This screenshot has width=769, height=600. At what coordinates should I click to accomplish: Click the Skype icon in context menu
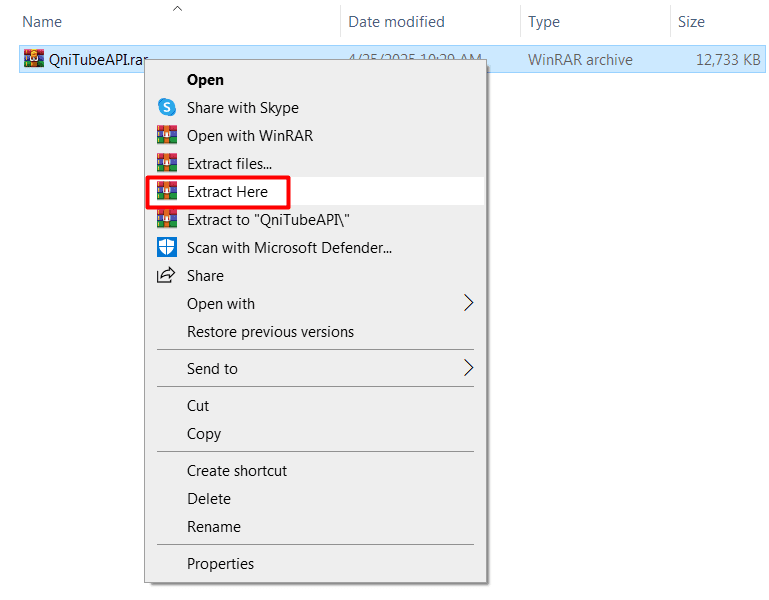click(167, 107)
